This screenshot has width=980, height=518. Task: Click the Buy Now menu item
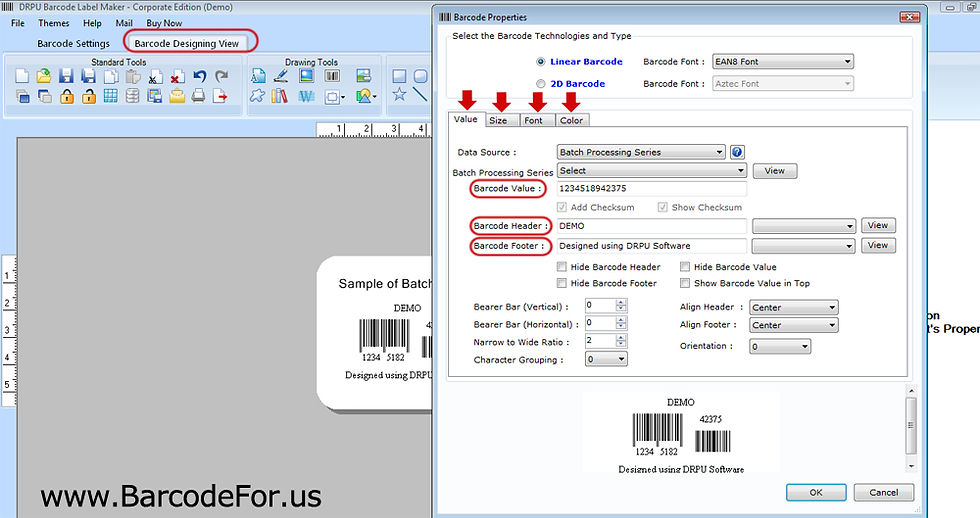coord(164,23)
